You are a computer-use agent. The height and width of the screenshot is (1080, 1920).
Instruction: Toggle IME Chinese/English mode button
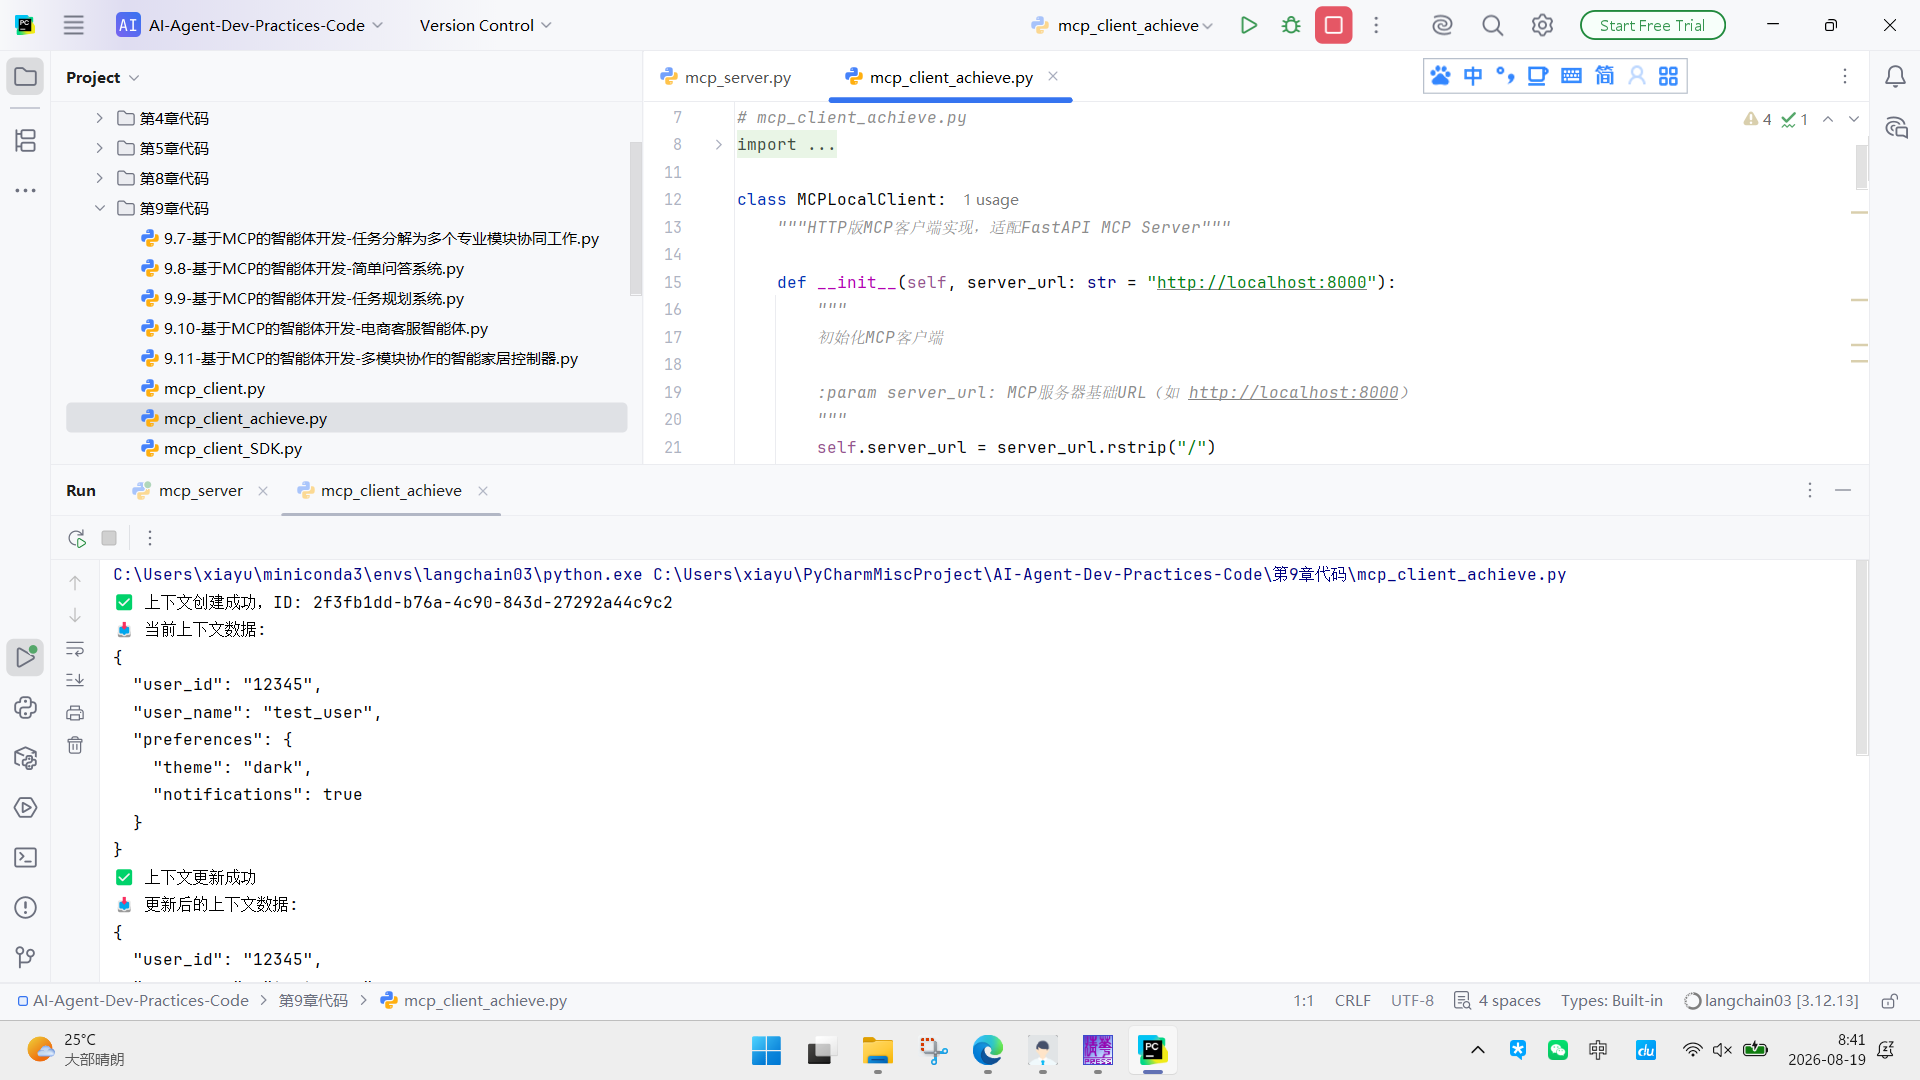(1473, 76)
